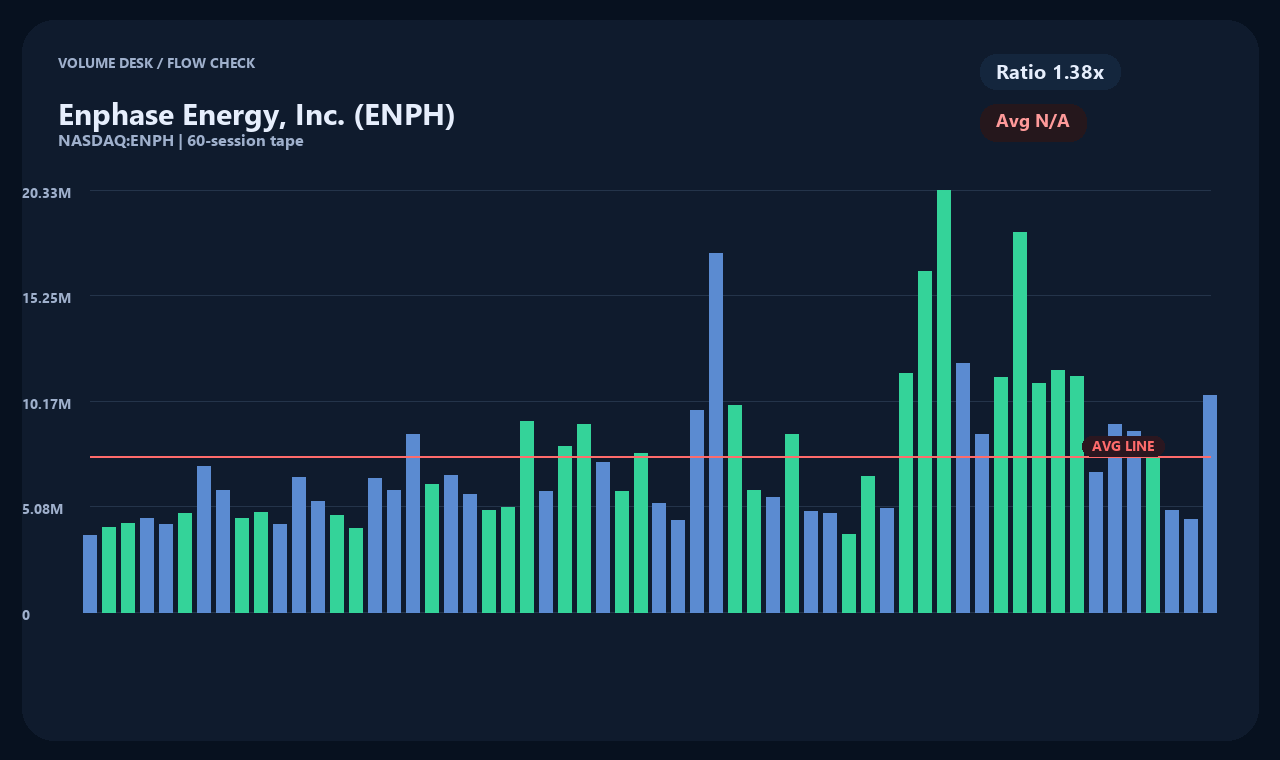Click the red average volume line
This screenshot has width=1280, height=760.
pos(650,457)
